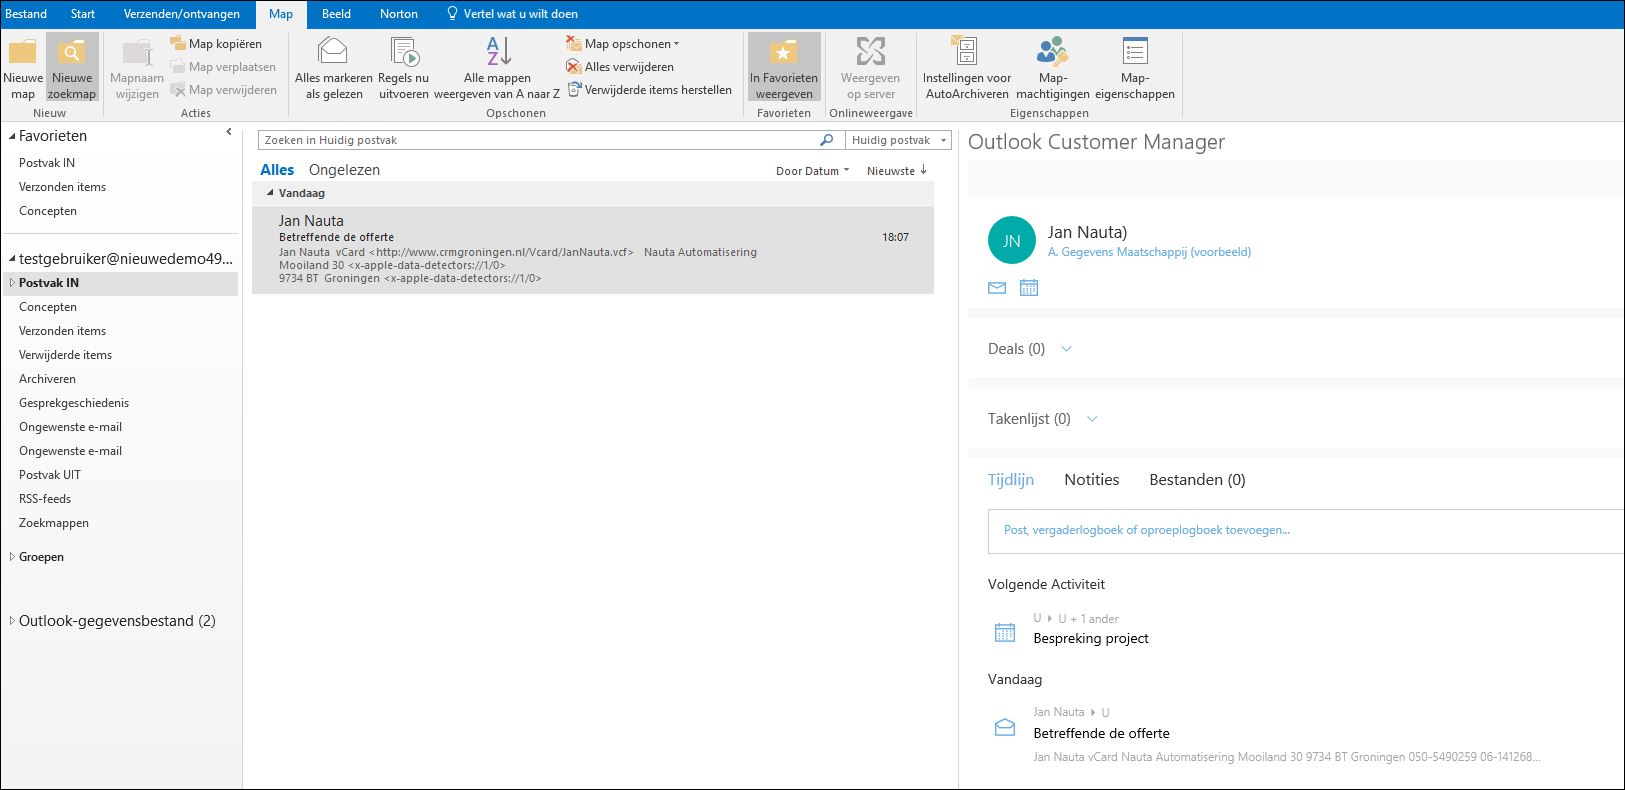This screenshot has height=790, width=1625.
Task: Switch to Verzenden/ontvangen tab
Action: click(x=182, y=14)
